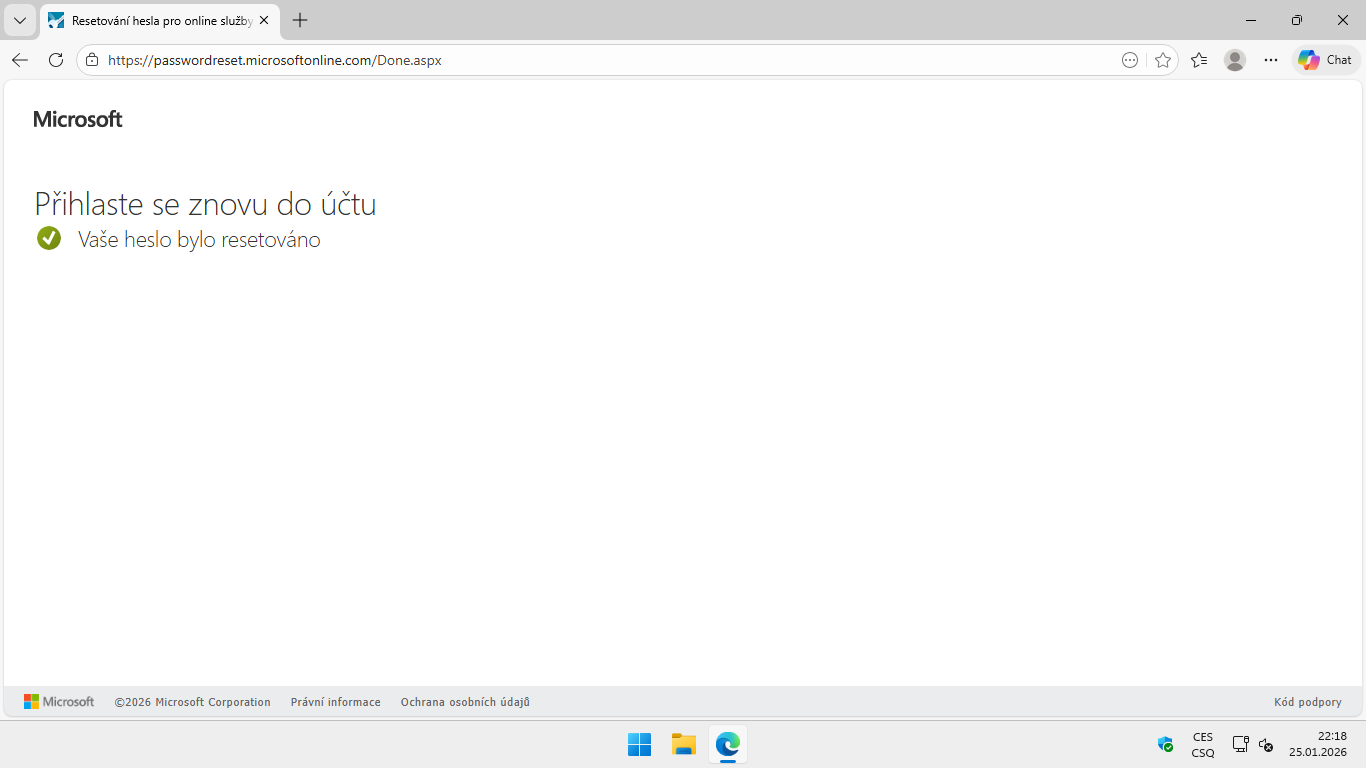Click the address bar to edit the URL
1366x768 pixels.
[600, 60]
